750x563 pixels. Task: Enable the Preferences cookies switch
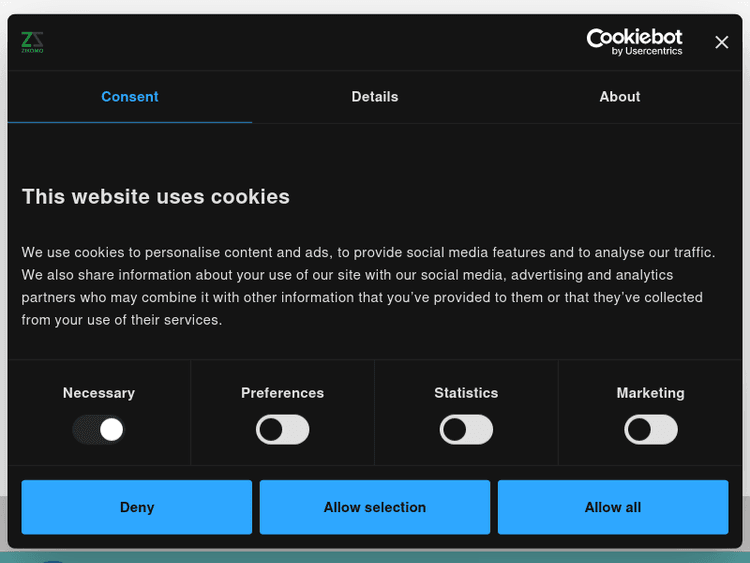[283, 430]
